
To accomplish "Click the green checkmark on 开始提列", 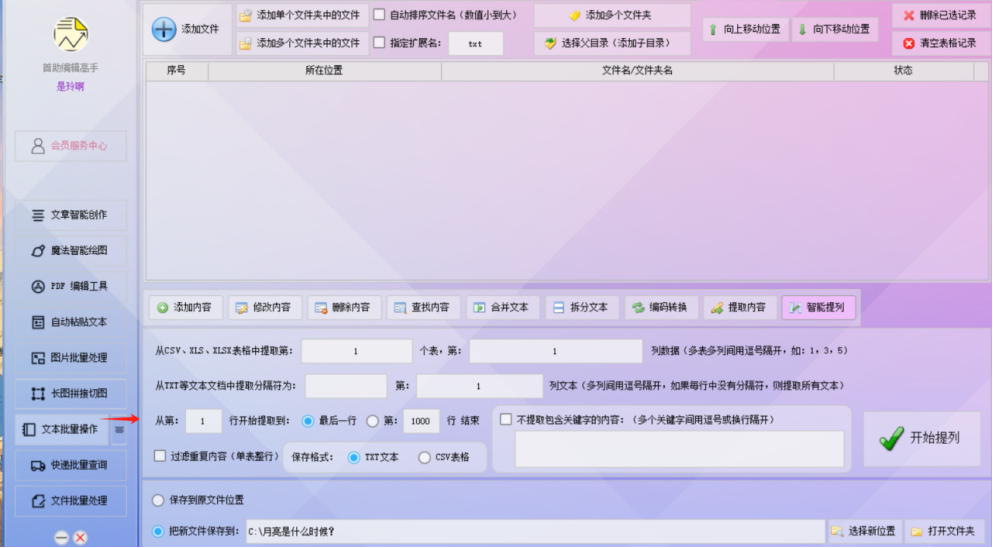I will [891, 438].
